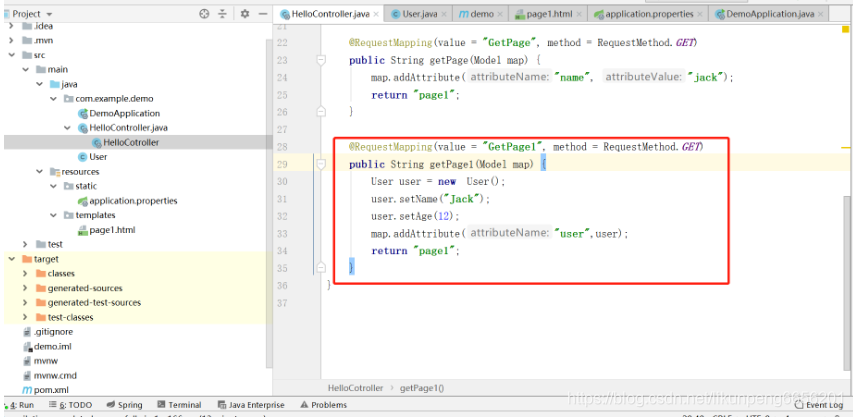The width and height of the screenshot is (853, 417).
Task: Collapse the static folder
Action: pos(53,186)
